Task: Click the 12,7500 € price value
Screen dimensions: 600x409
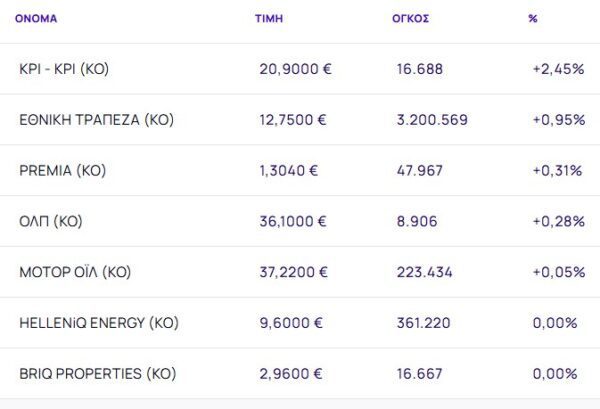Action: click(x=292, y=120)
